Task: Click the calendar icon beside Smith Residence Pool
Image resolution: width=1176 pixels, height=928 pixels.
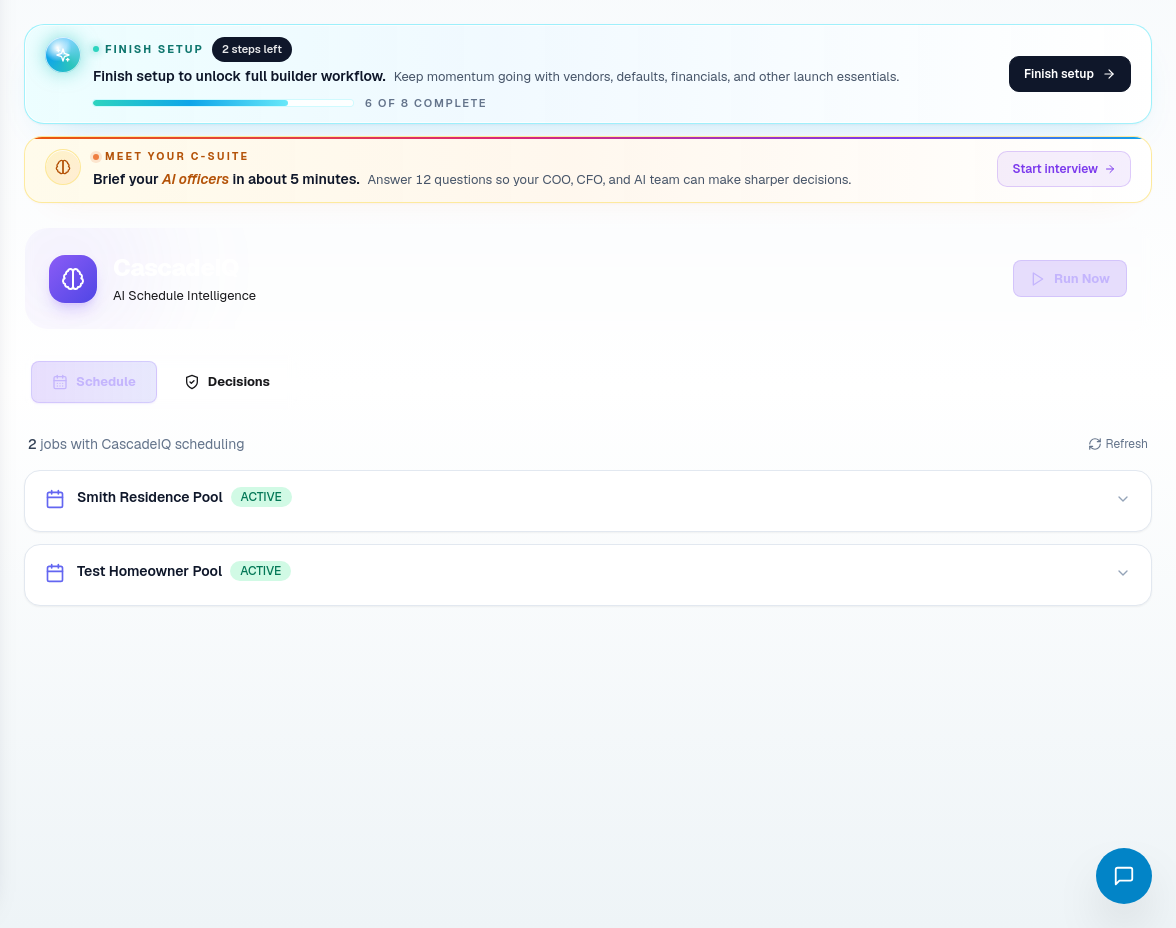Action: point(55,499)
